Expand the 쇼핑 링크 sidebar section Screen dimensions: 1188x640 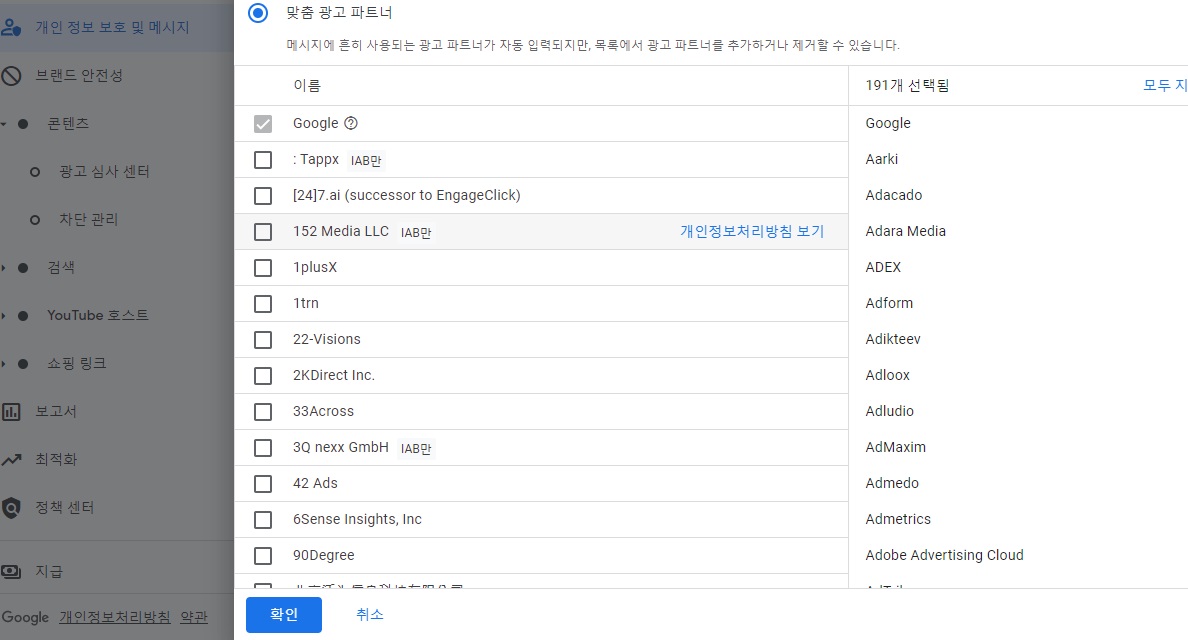[4, 364]
